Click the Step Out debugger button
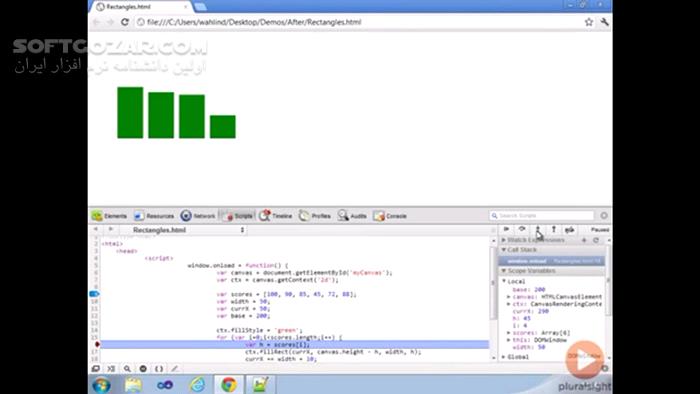 (554, 229)
